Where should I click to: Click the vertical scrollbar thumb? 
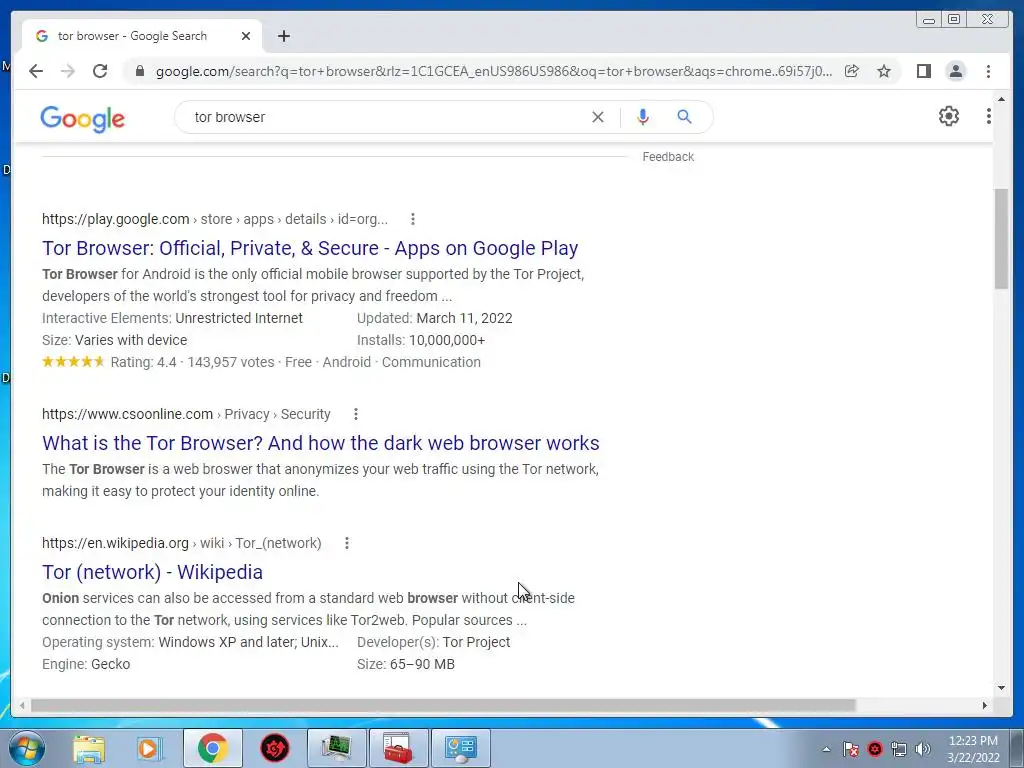[1001, 238]
